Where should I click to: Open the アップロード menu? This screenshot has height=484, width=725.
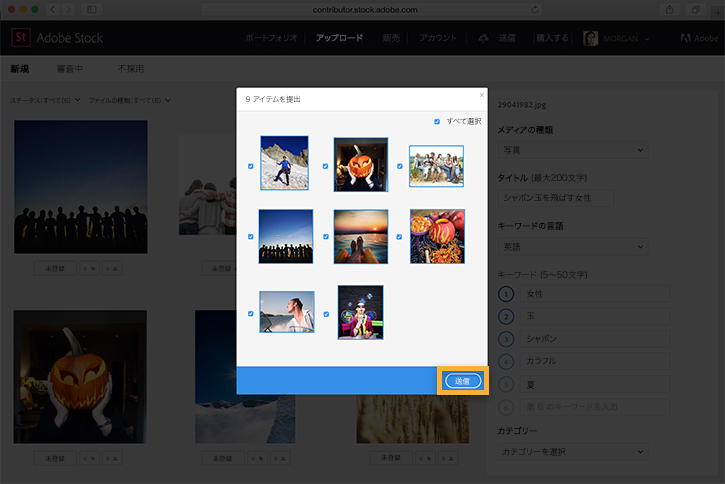point(339,38)
